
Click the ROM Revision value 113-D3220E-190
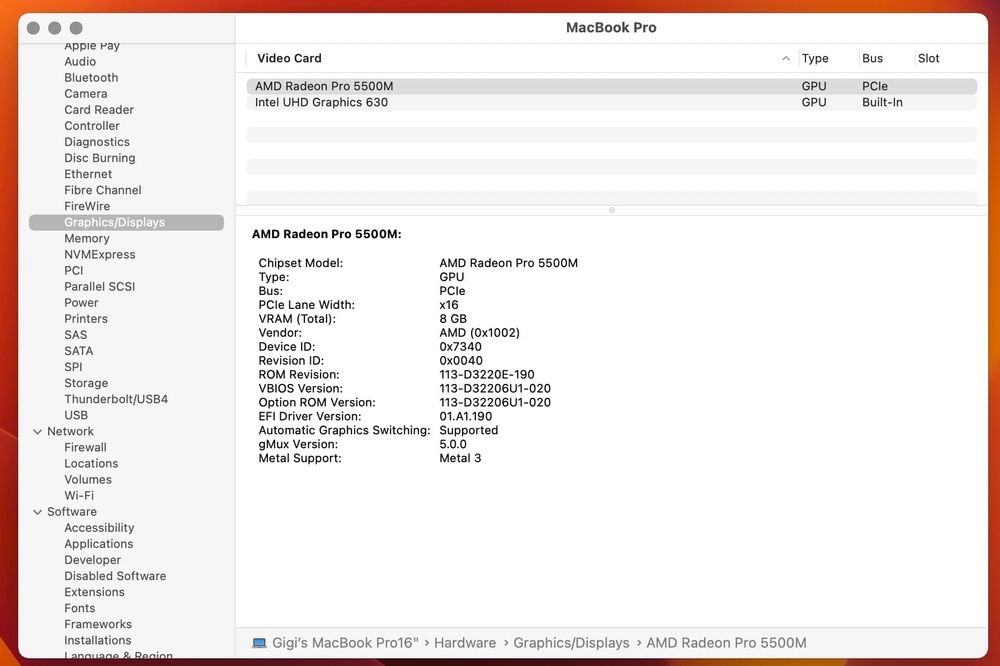(x=487, y=375)
